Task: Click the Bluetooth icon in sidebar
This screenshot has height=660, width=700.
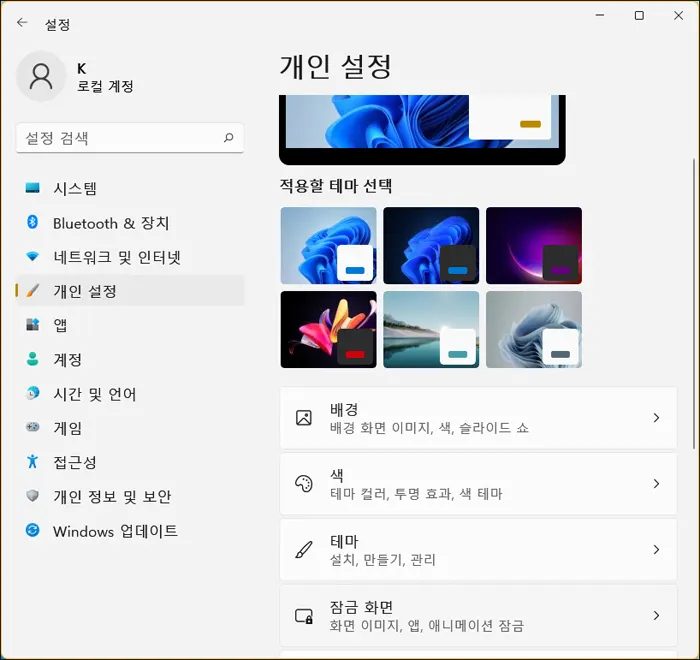Action: pyautogui.click(x=32, y=222)
